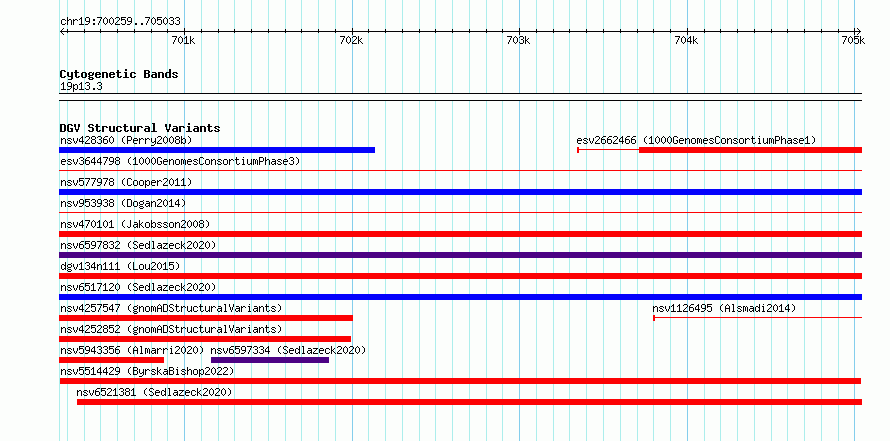
Task: Click purple bar under nsv6597832
Action: tap(460, 255)
